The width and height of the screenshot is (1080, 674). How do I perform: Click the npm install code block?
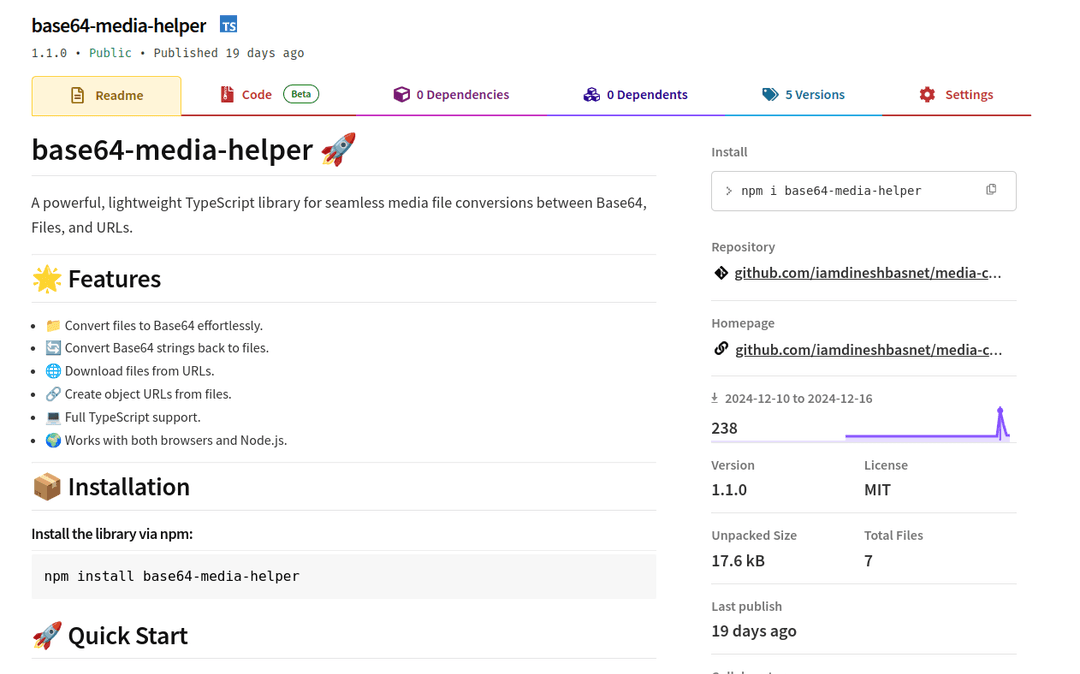[343, 576]
